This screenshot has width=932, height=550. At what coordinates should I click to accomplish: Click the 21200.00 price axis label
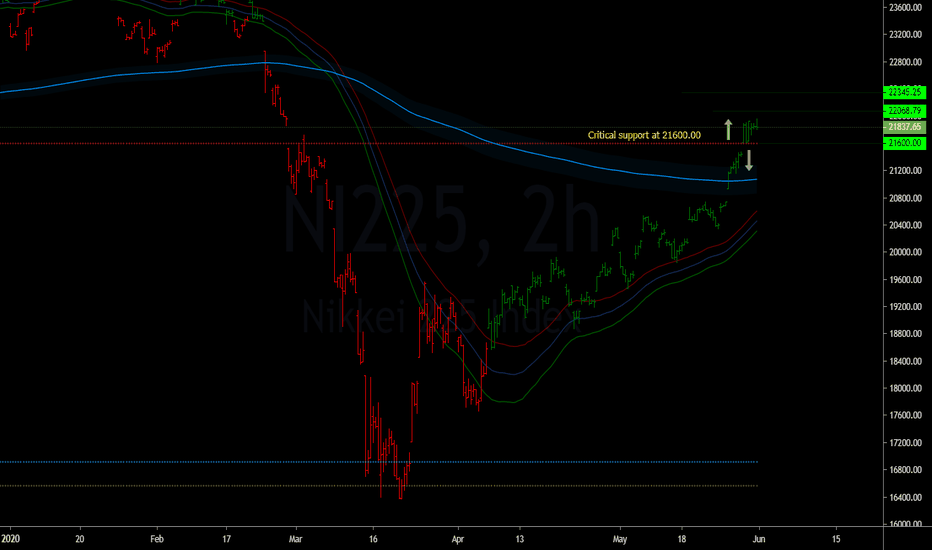pos(905,171)
